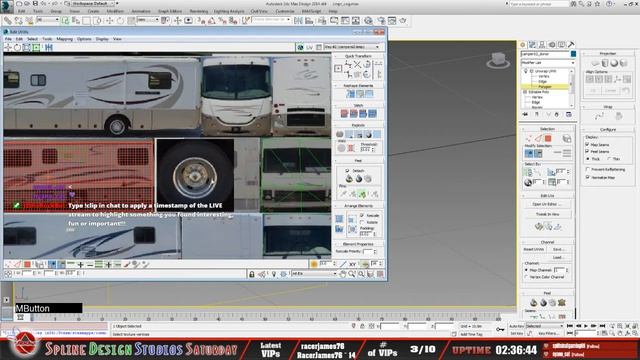Toggle the Prevent Reflattening checkbox
The height and width of the screenshot is (360, 640).
(x=587, y=169)
